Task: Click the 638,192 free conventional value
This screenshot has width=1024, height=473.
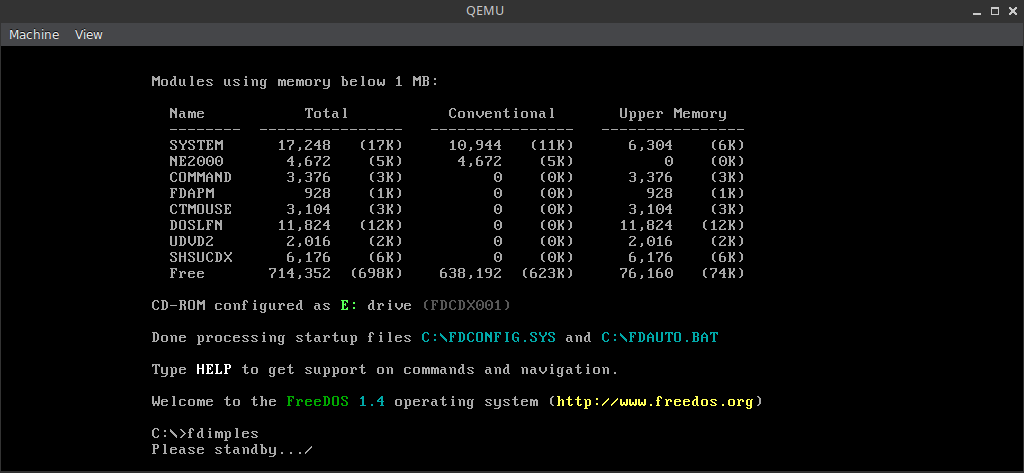Action: pos(470,273)
